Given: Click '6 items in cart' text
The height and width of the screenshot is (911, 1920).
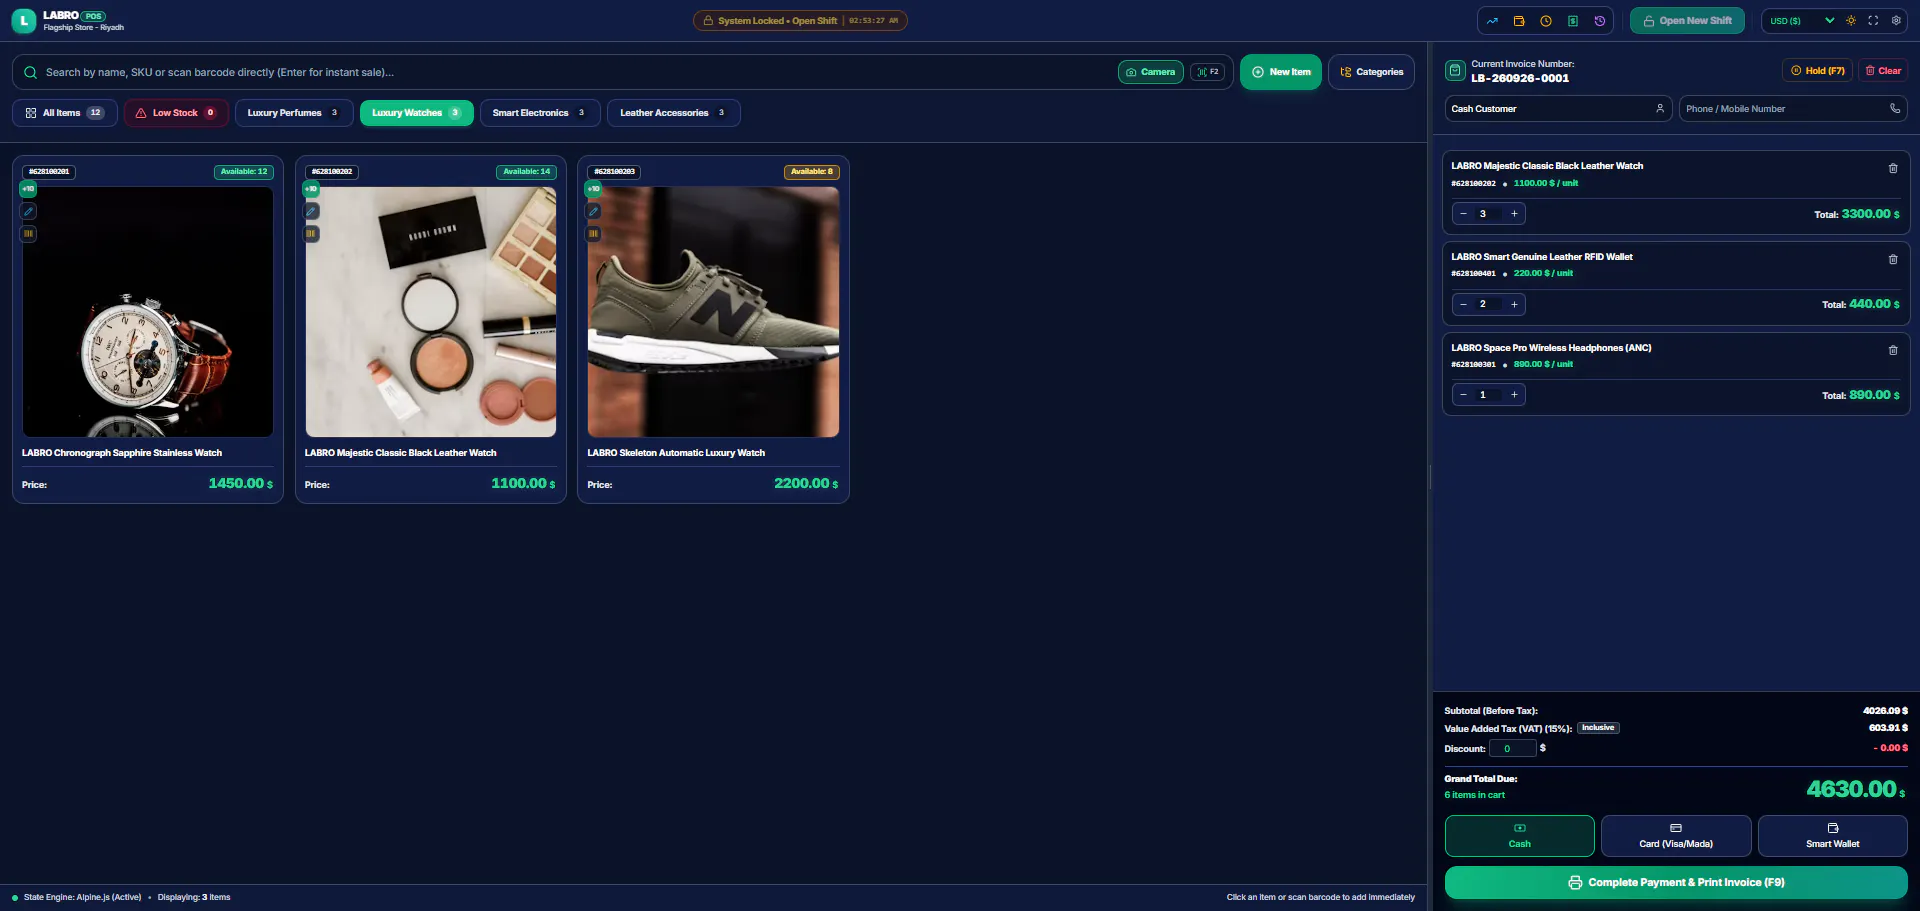Looking at the screenshot, I should pos(1474,795).
